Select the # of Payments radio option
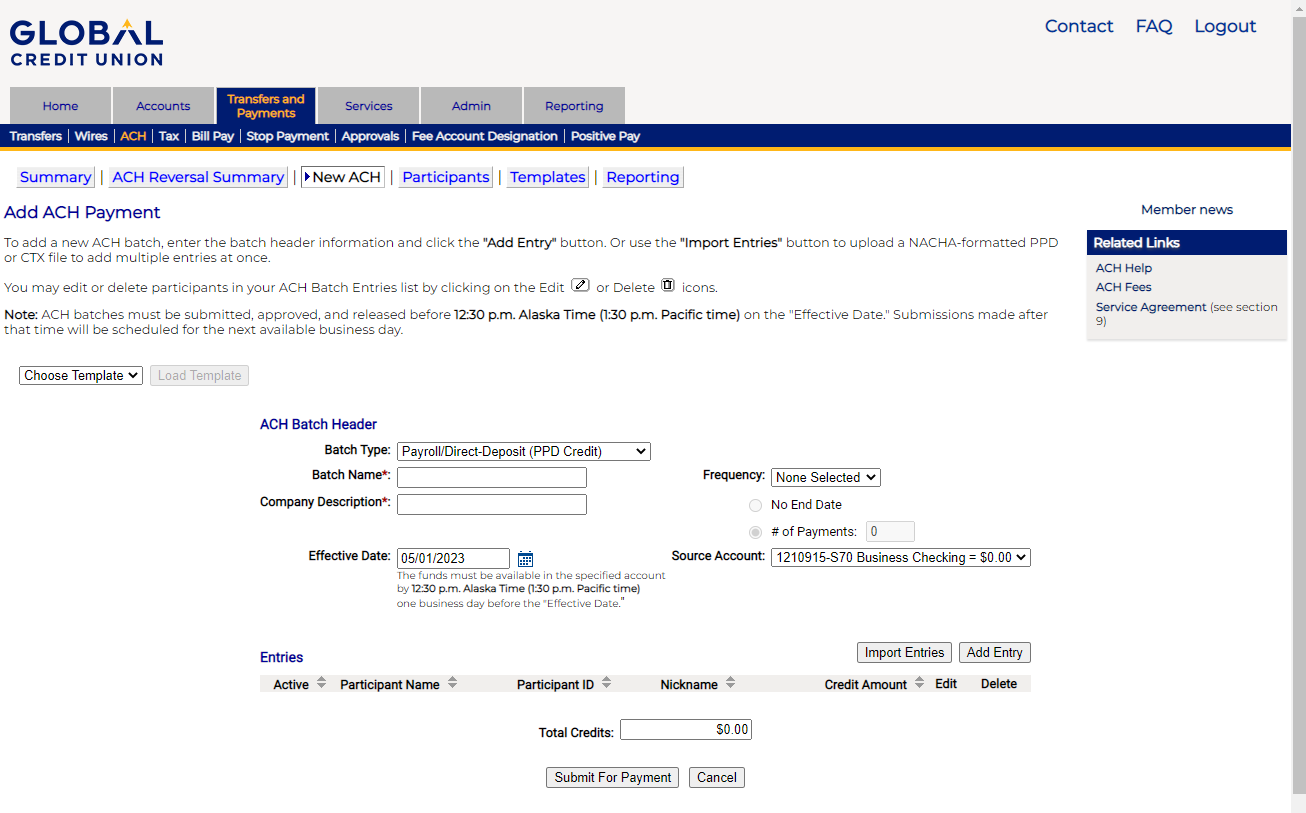The height and width of the screenshot is (813, 1306). [755, 532]
